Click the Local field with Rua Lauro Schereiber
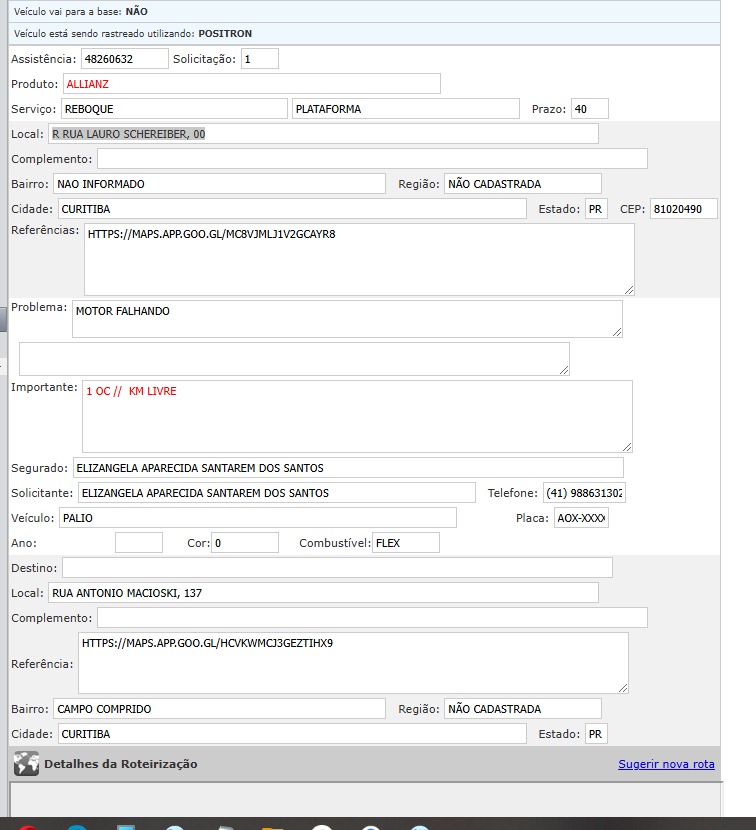Screen dimensions: 756x830 tap(323, 134)
